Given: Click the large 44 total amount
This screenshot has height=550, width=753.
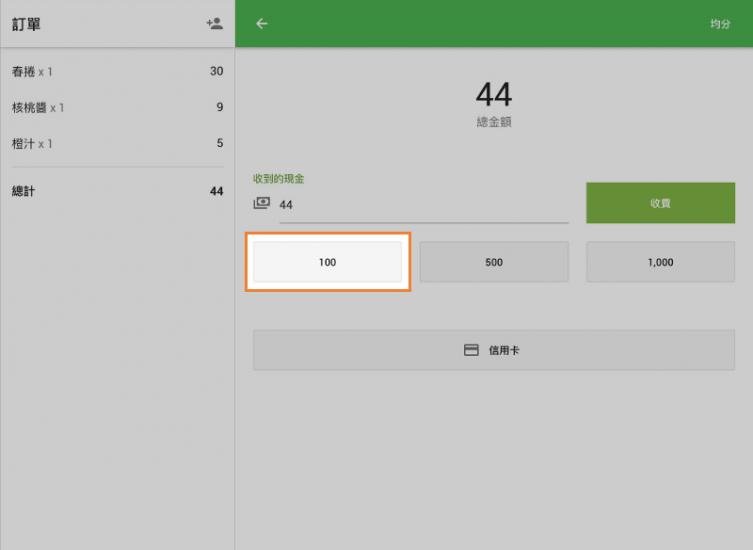Looking at the screenshot, I should point(493,95).
